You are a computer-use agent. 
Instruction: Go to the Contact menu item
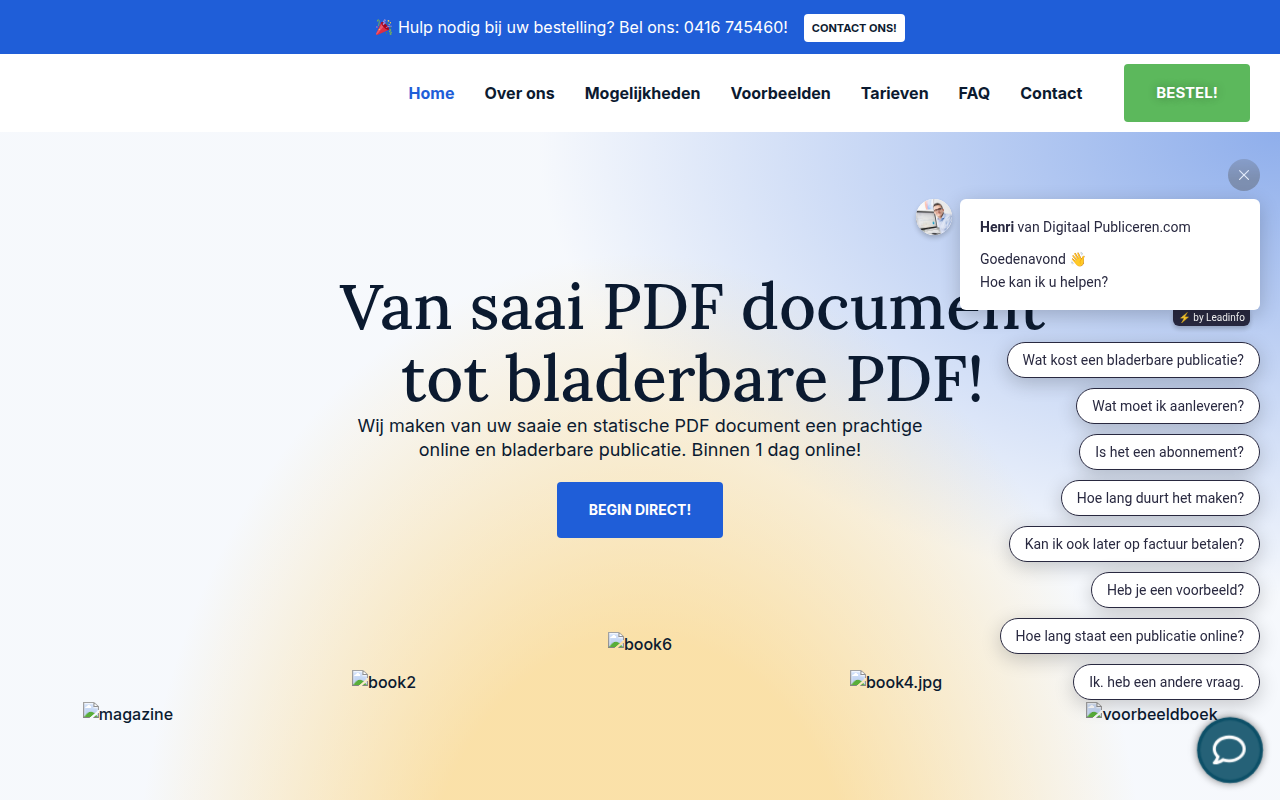click(1051, 93)
